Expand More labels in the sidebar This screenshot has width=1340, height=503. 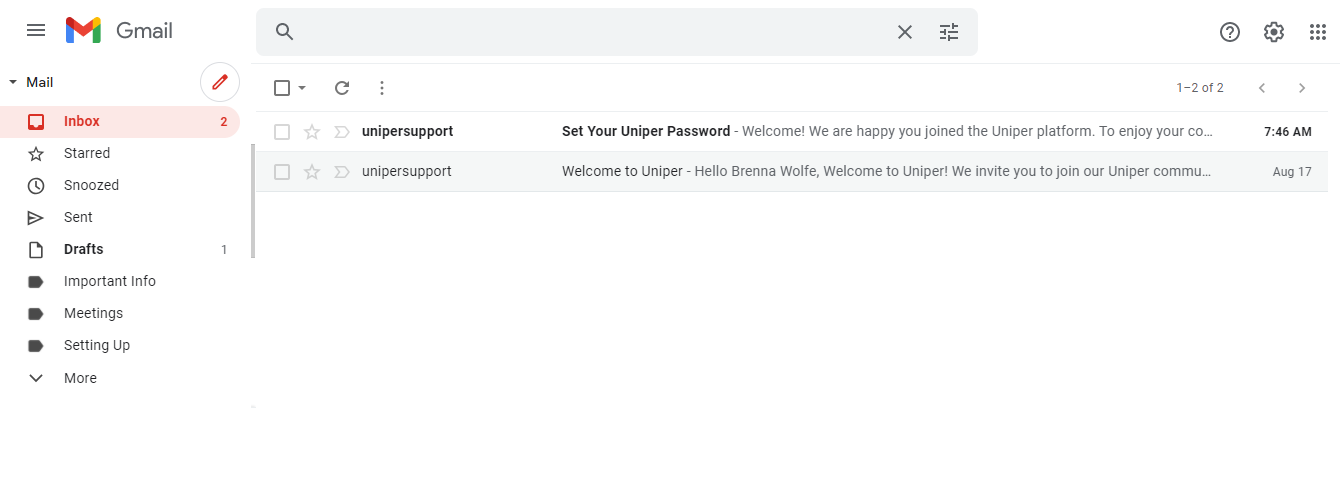(x=80, y=378)
